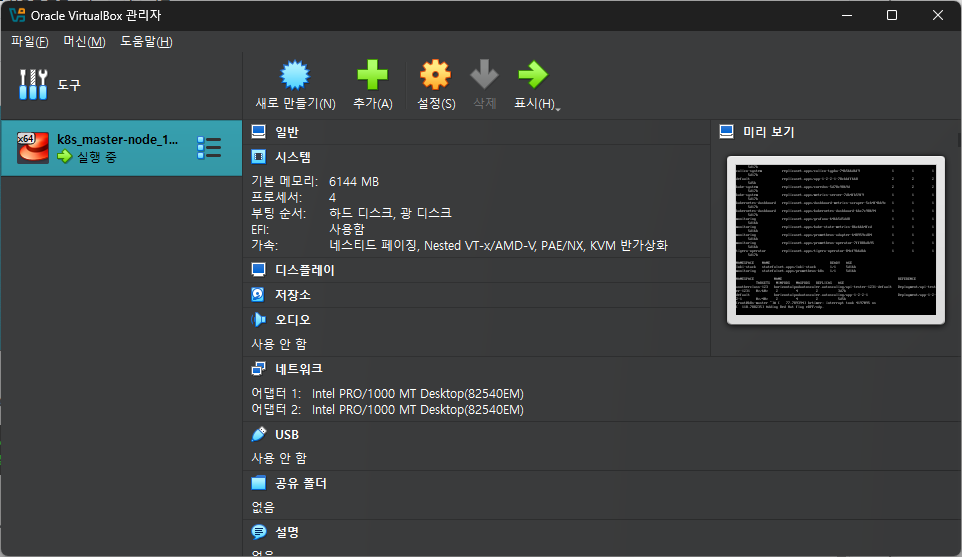Click the VirtualBox logo in title bar
This screenshot has width=962, height=557.
pyautogui.click(x=17, y=15)
